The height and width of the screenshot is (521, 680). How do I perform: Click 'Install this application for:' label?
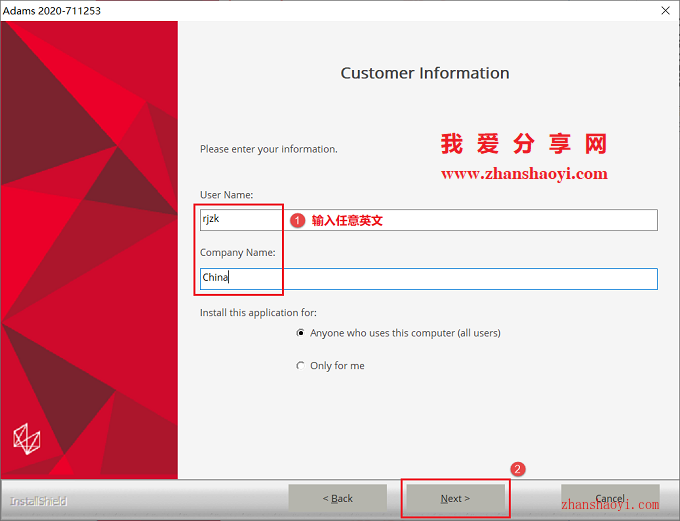[258, 313]
